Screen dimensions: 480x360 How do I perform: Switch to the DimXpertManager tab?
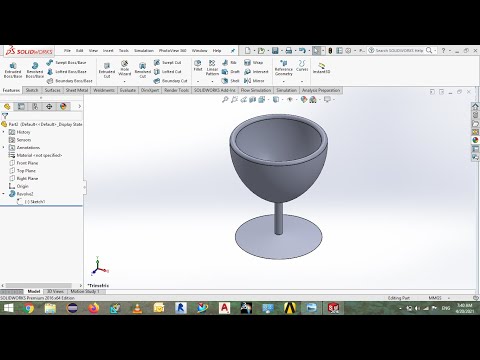(49, 107)
